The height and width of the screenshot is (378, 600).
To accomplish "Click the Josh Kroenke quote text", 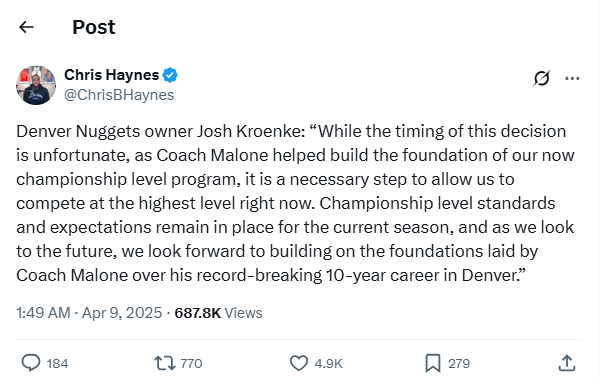I will click(295, 203).
